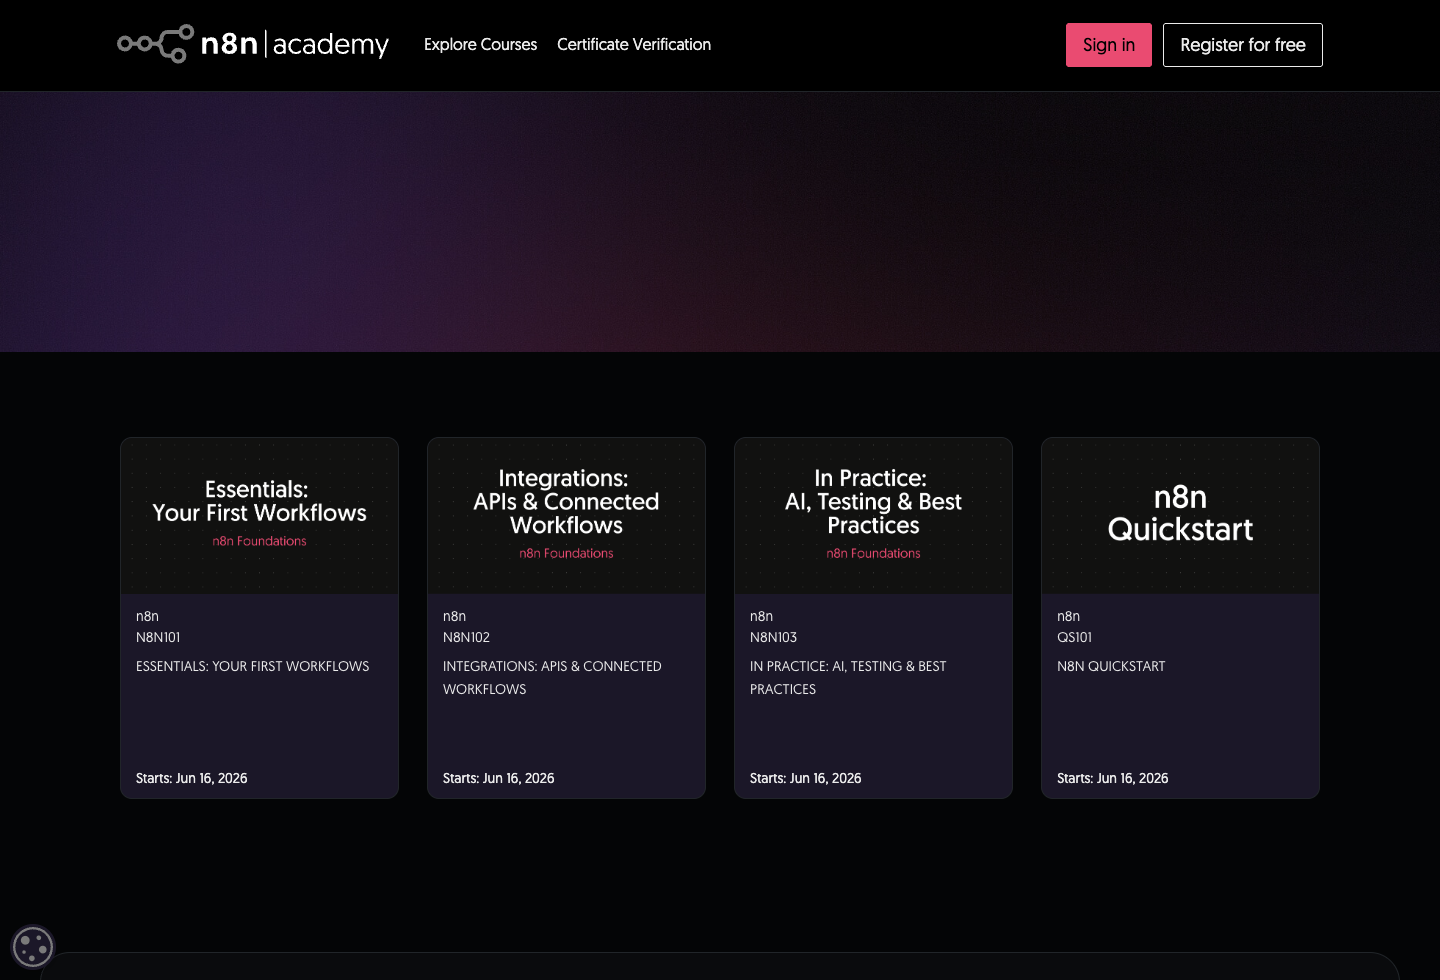Click start date on N8N103 card
Screen dimensions: 1440x980
point(806,778)
